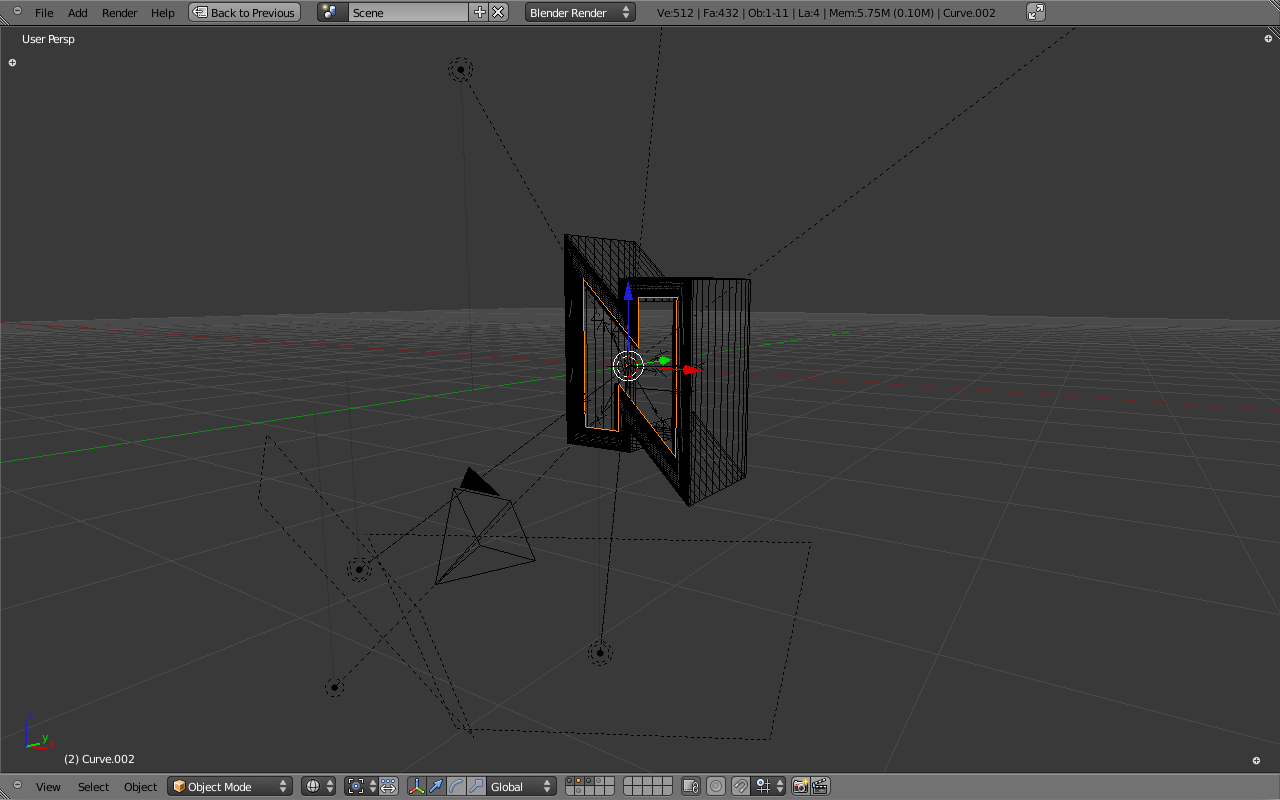Click the OpenGL render animation clapper icon
This screenshot has height=800, width=1280.
[821, 787]
